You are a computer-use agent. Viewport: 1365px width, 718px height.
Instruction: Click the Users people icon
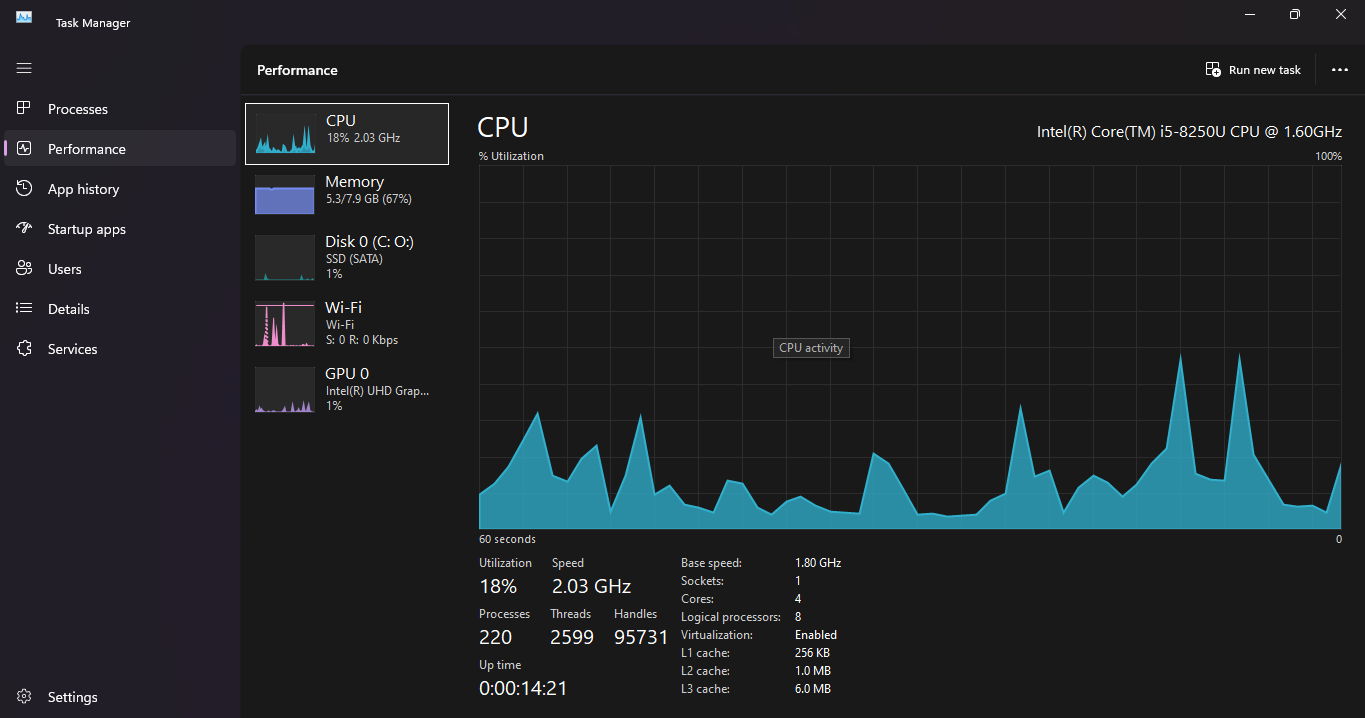pyautogui.click(x=25, y=268)
